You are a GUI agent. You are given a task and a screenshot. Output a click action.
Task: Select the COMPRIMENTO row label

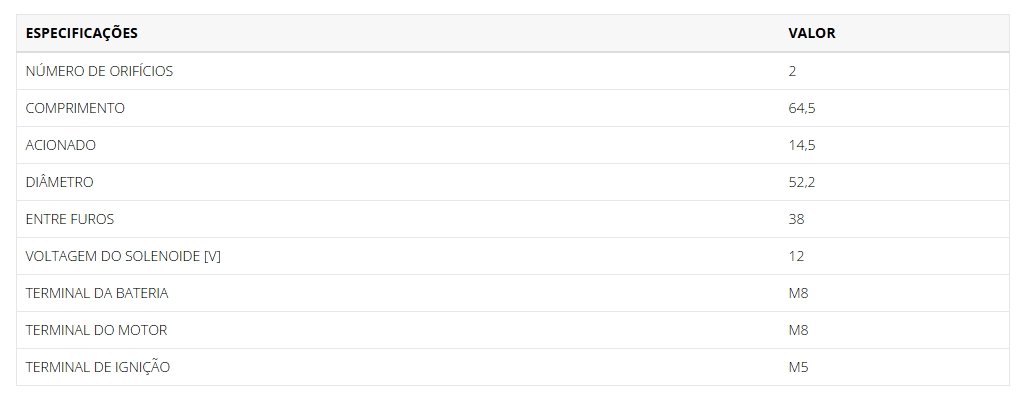pyautogui.click(x=75, y=108)
